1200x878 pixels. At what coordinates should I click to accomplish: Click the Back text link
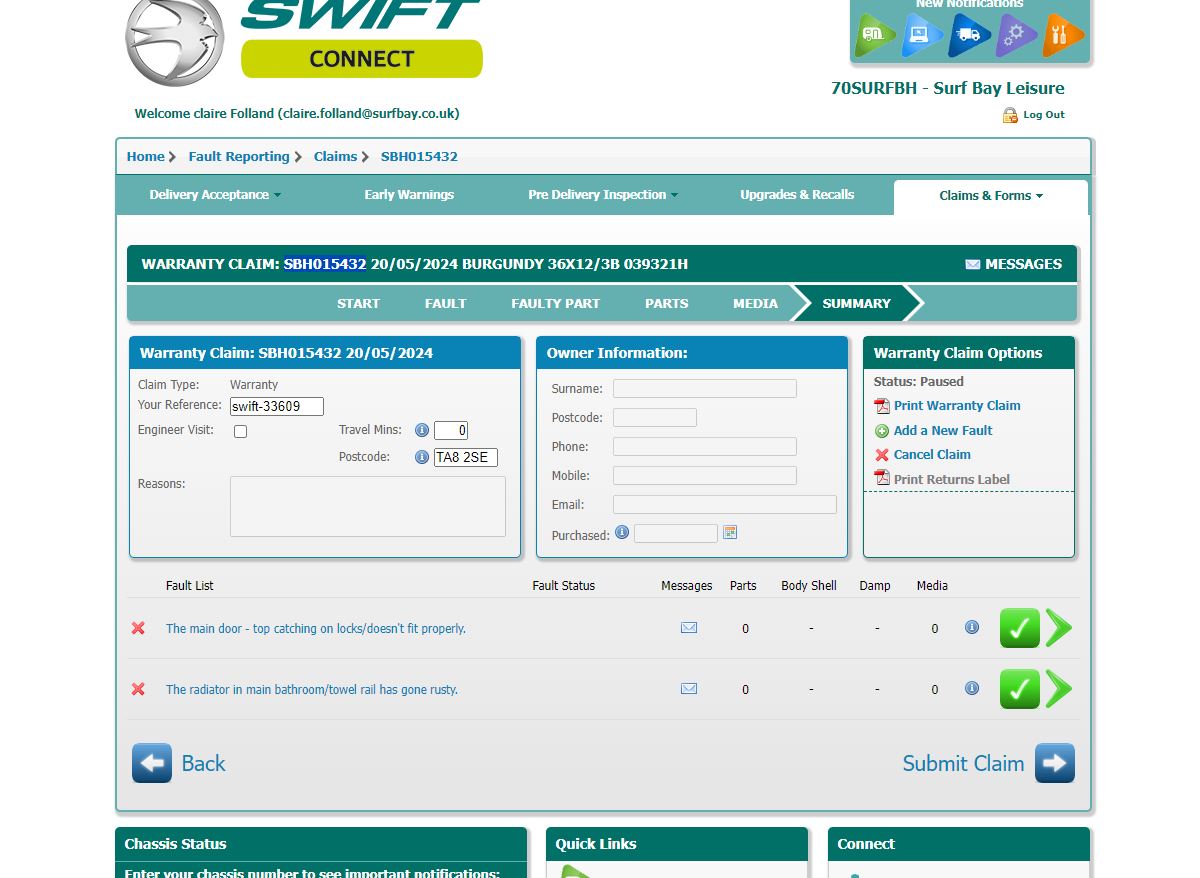tap(203, 763)
